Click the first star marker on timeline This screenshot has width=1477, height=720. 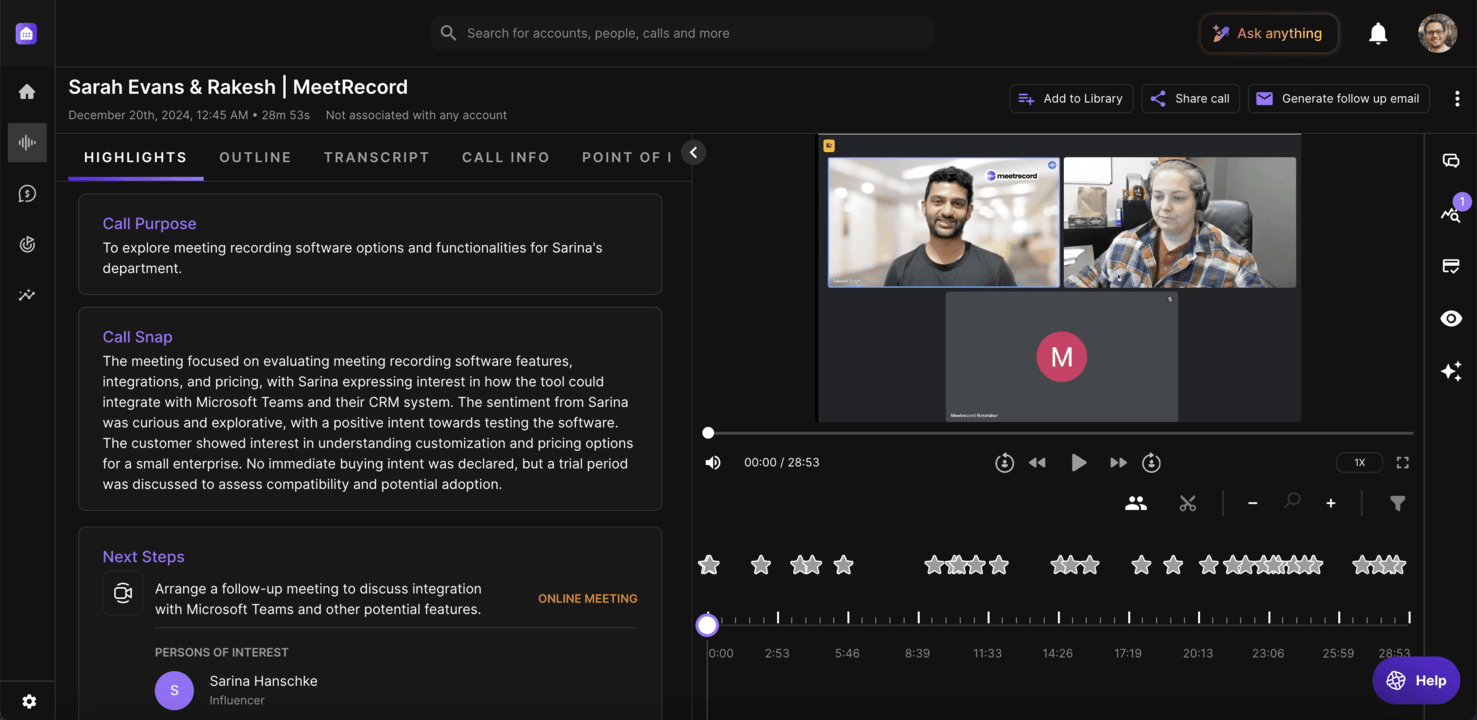(x=709, y=566)
